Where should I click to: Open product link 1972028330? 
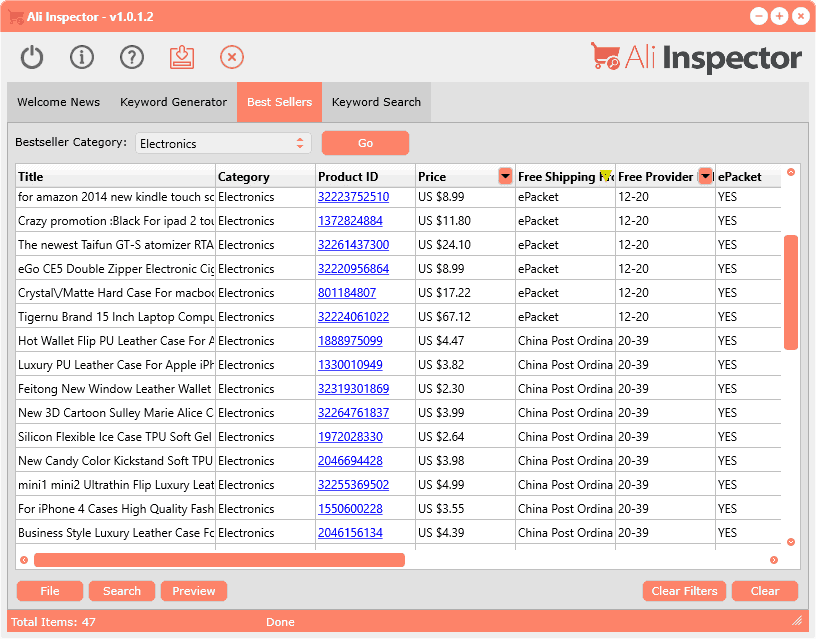click(x=350, y=436)
